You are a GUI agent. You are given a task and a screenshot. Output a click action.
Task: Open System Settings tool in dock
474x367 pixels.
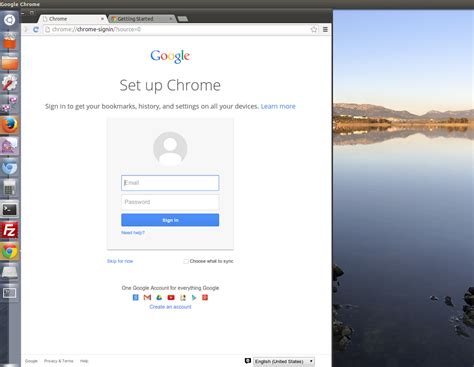(9, 83)
